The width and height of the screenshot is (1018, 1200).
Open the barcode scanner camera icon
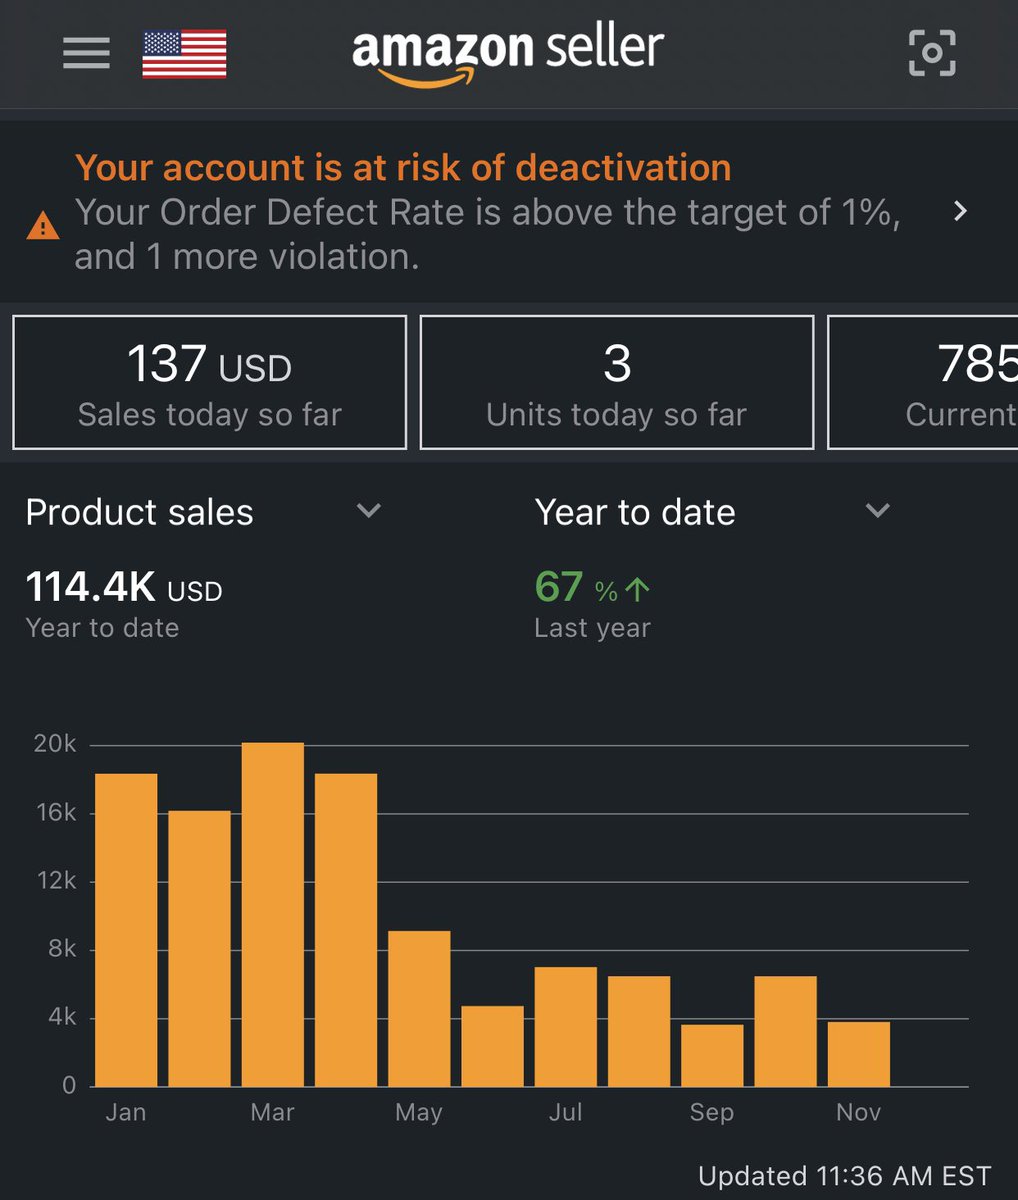coord(931,53)
